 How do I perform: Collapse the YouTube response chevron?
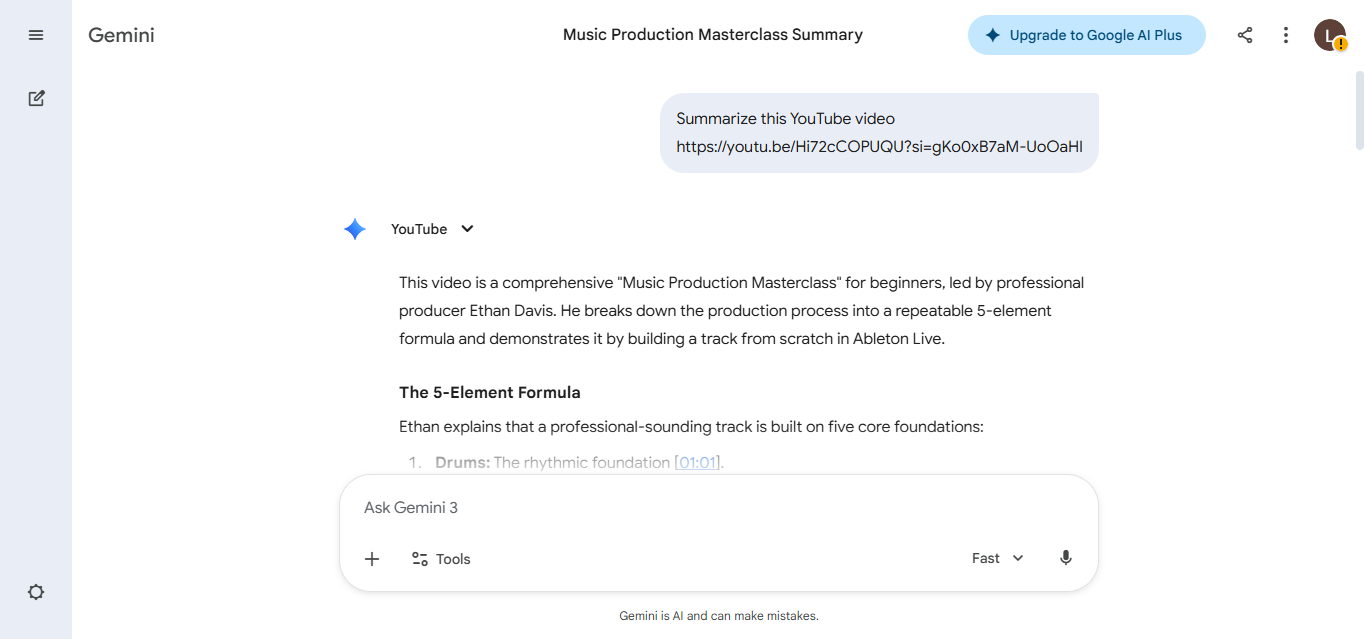point(467,229)
